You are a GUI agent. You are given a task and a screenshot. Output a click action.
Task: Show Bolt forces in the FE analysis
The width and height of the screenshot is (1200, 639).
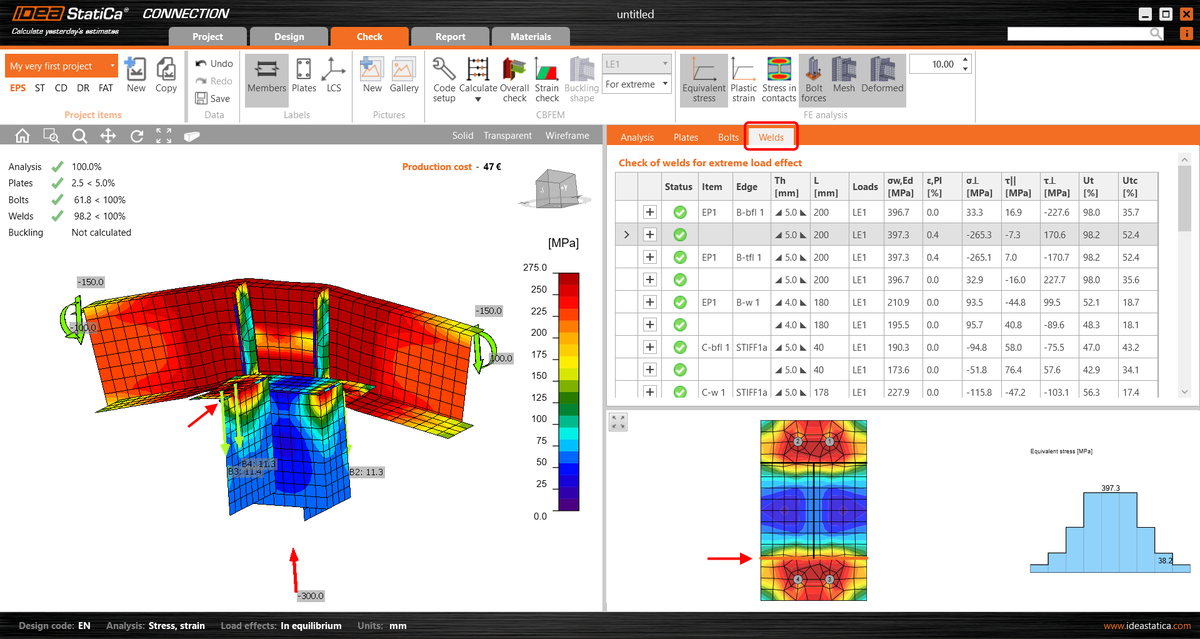[x=813, y=80]
